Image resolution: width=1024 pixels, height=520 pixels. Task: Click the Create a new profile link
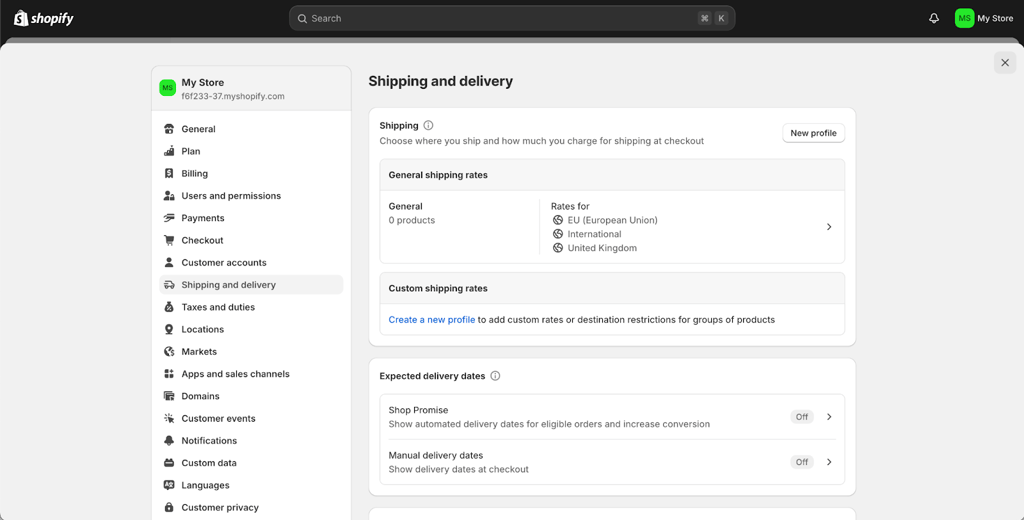[432, 319]
